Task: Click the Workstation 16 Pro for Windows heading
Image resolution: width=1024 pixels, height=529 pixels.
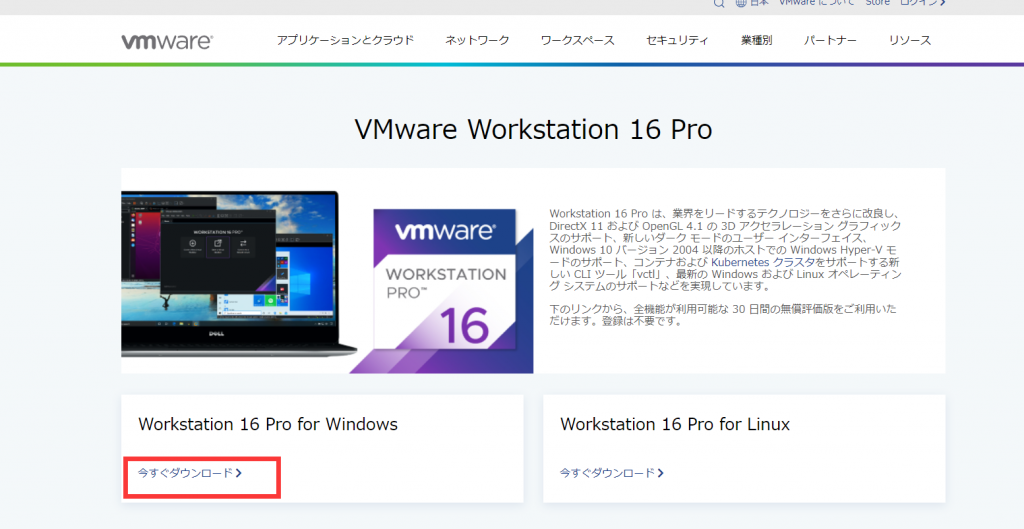Action: click(268, 425)
